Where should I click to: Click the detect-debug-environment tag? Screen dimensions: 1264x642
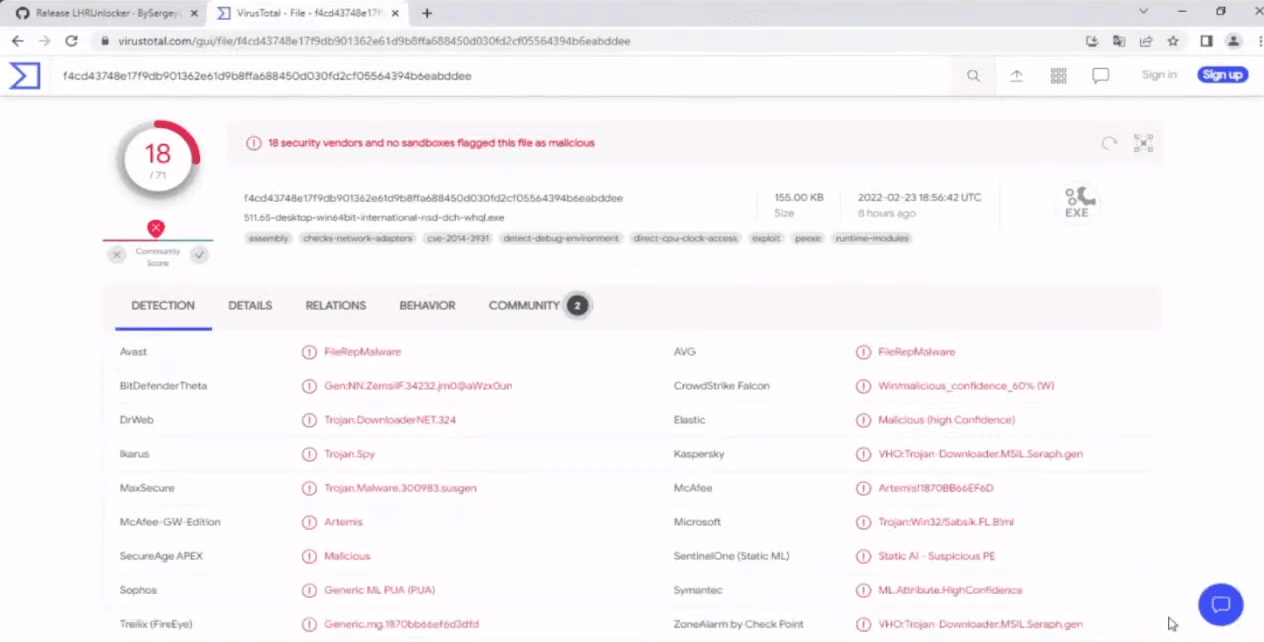[x=561, y=239]
